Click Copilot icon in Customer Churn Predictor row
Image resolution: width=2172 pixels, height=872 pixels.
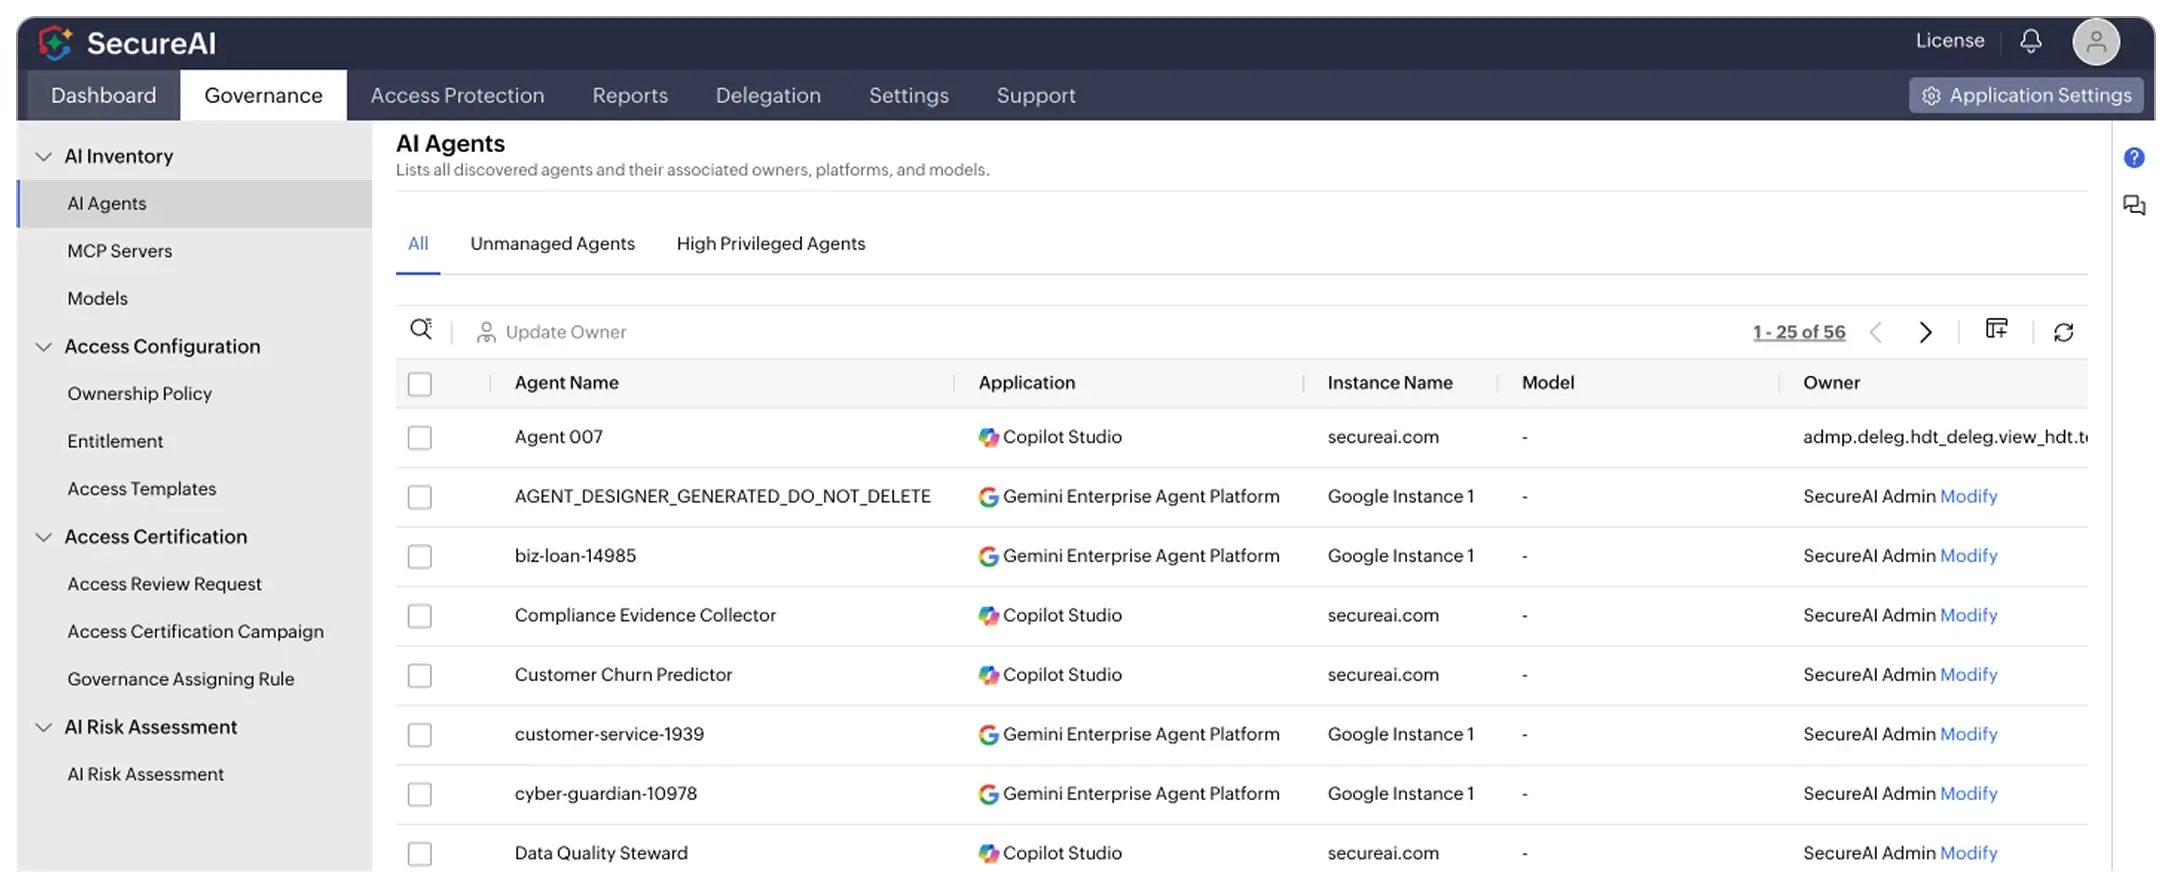988,675
